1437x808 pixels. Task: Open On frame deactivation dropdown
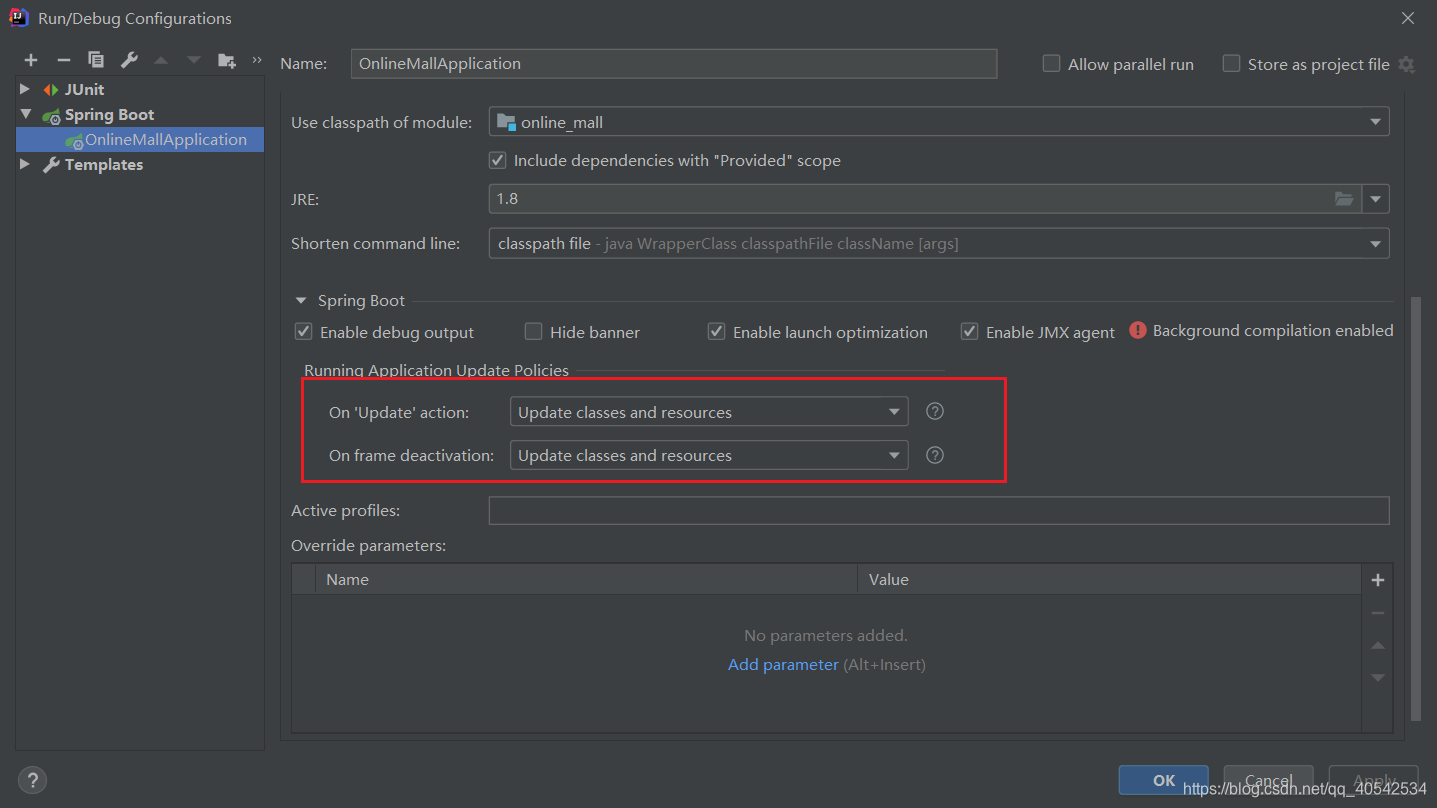[709, 455]
